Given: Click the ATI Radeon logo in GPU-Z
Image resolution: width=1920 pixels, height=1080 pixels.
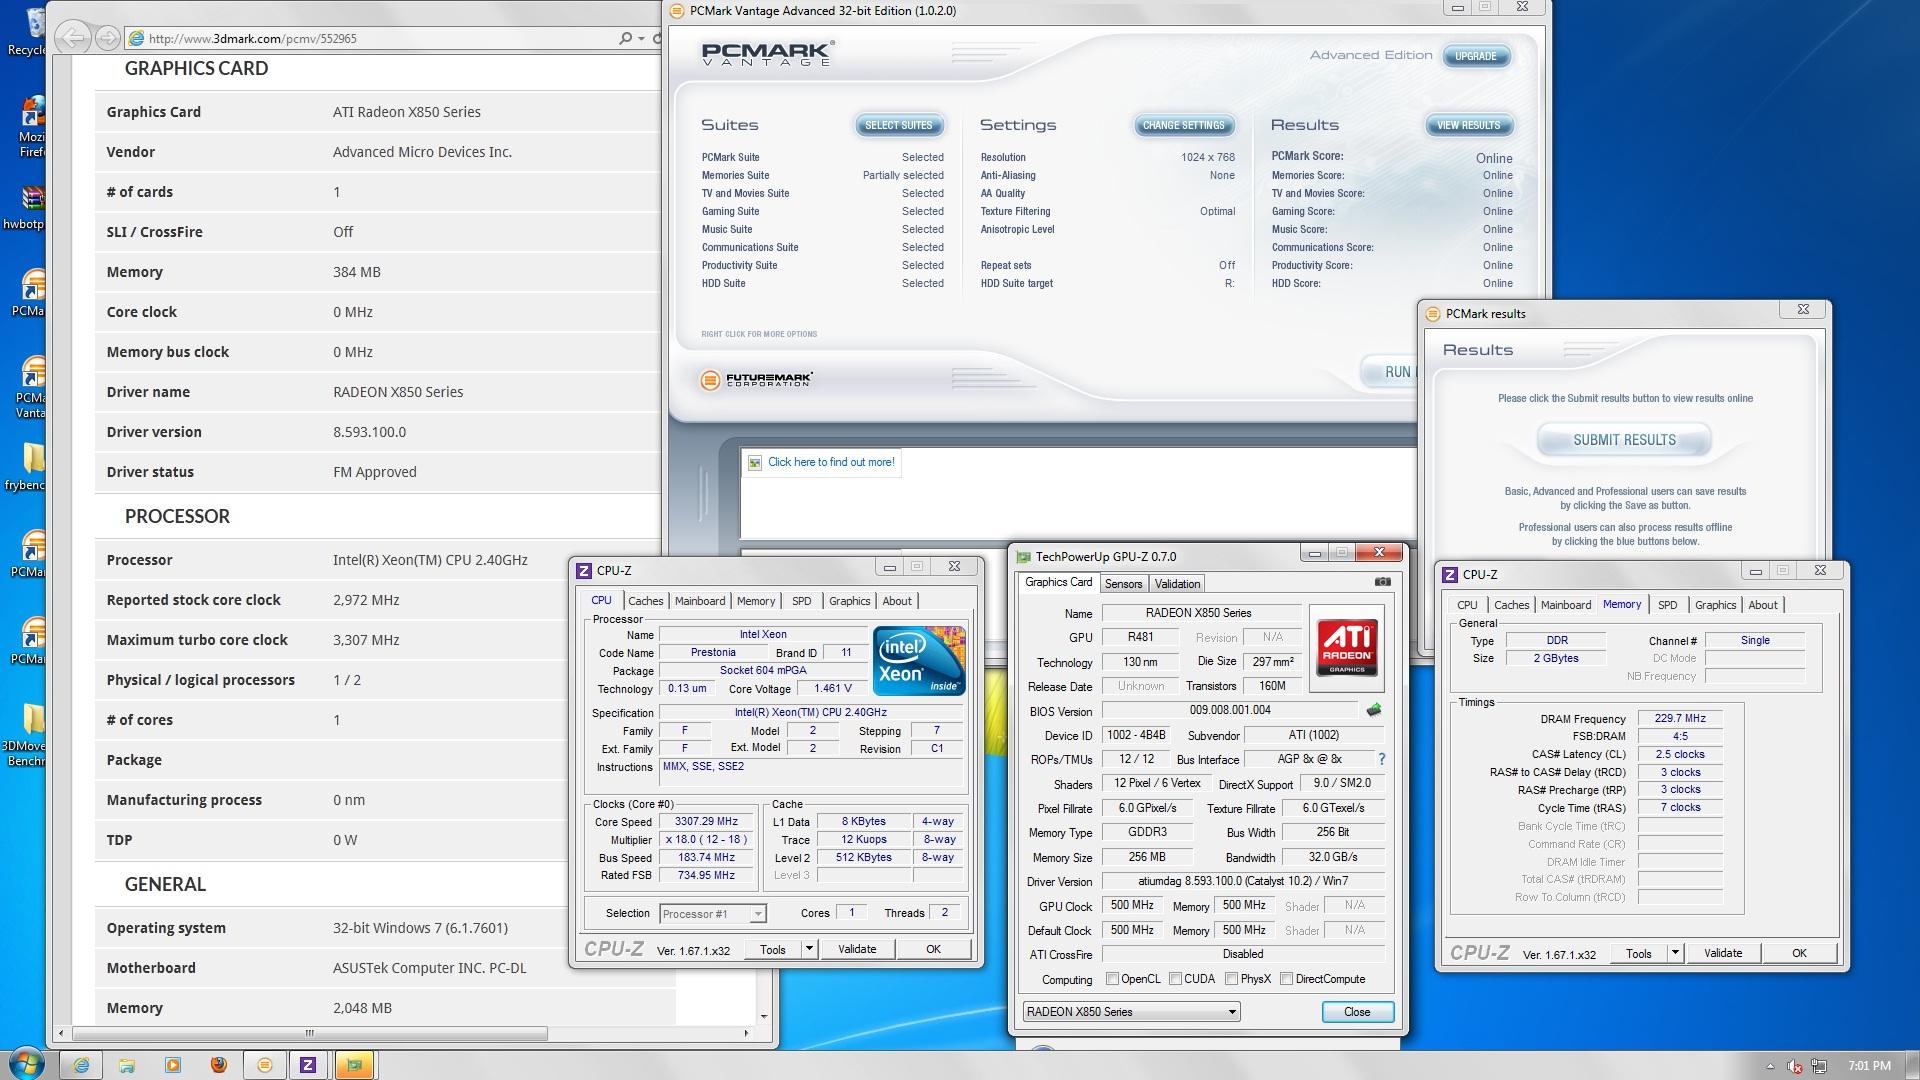Looking at the screenshot, I should point(1347,648).
